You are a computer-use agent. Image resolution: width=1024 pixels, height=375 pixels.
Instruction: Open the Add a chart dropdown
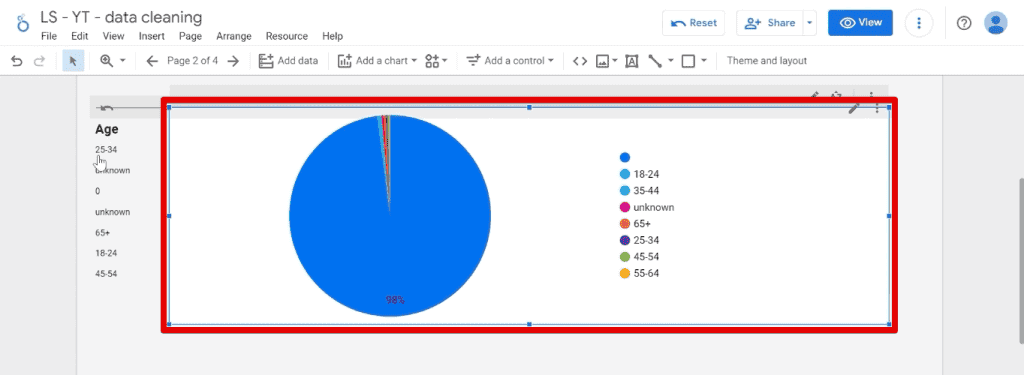pos(377,61)
